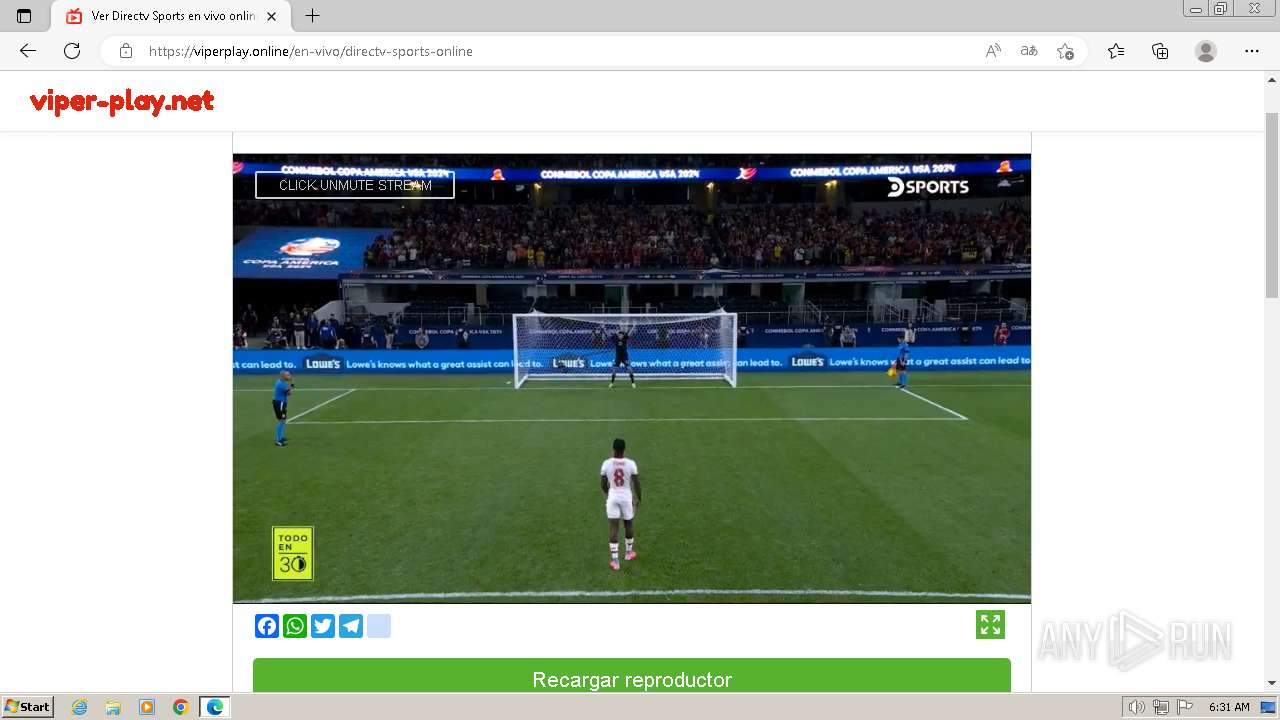Refresh the current page
The width and height of the screenshot is (1280, 720).
pyautogui.click(x=72, y=51)
